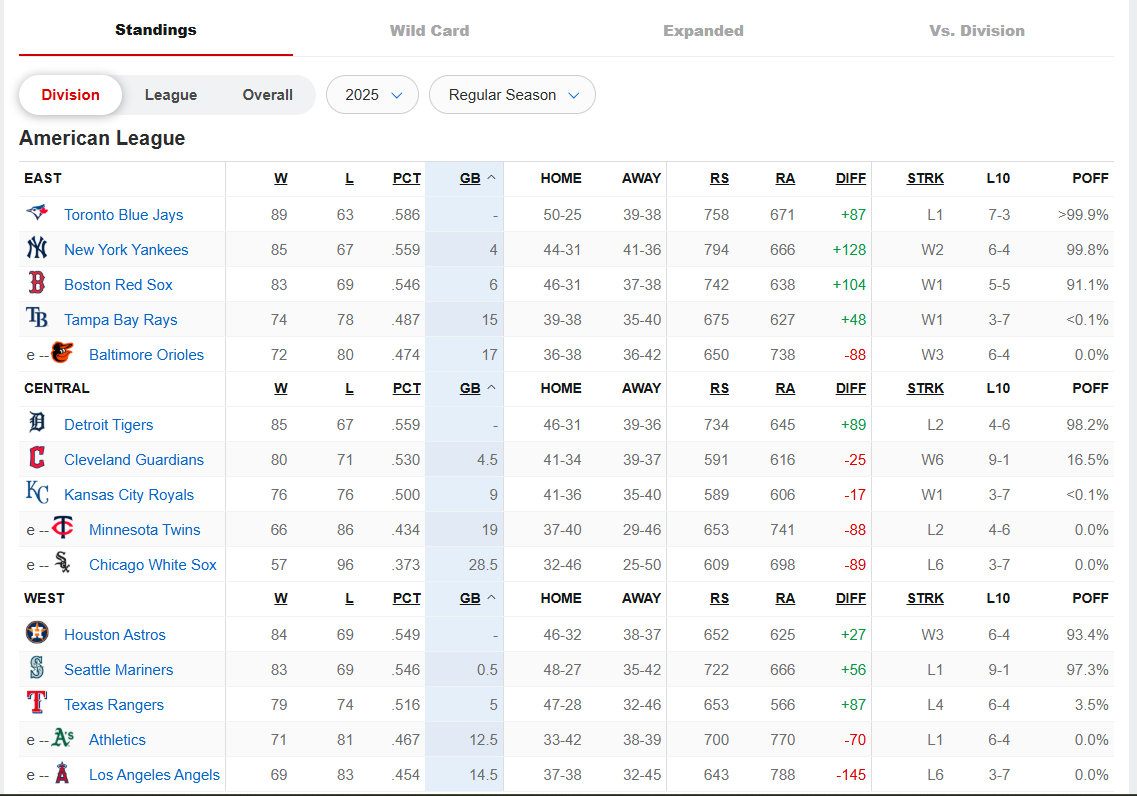This screenshot has height=796, width=1137.
Task: Sort East division by GB
Action: coord(477,178)
